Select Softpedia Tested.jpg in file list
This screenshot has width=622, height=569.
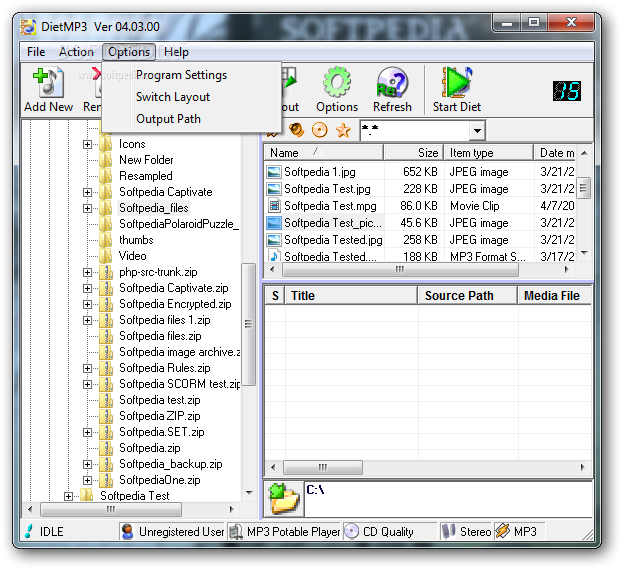pos(333,240)
